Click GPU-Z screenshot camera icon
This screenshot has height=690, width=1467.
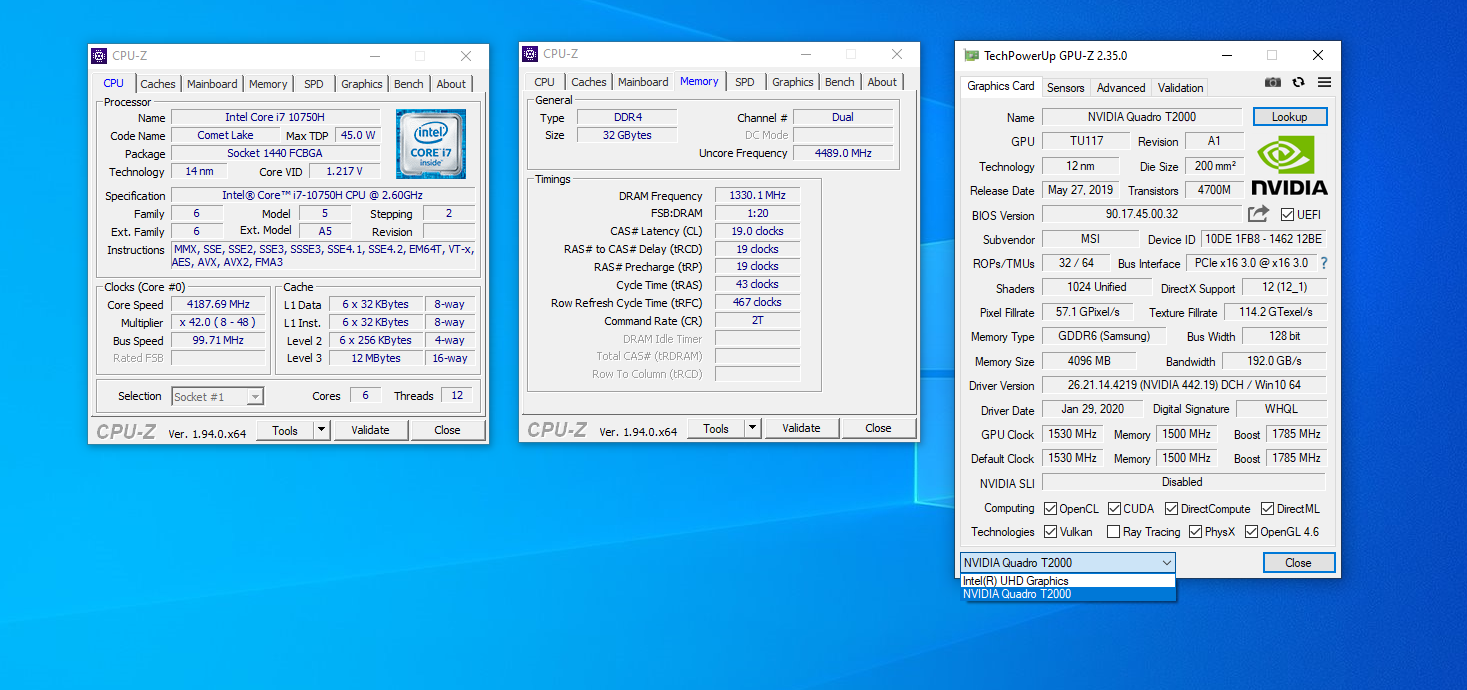click(1272, 83)
